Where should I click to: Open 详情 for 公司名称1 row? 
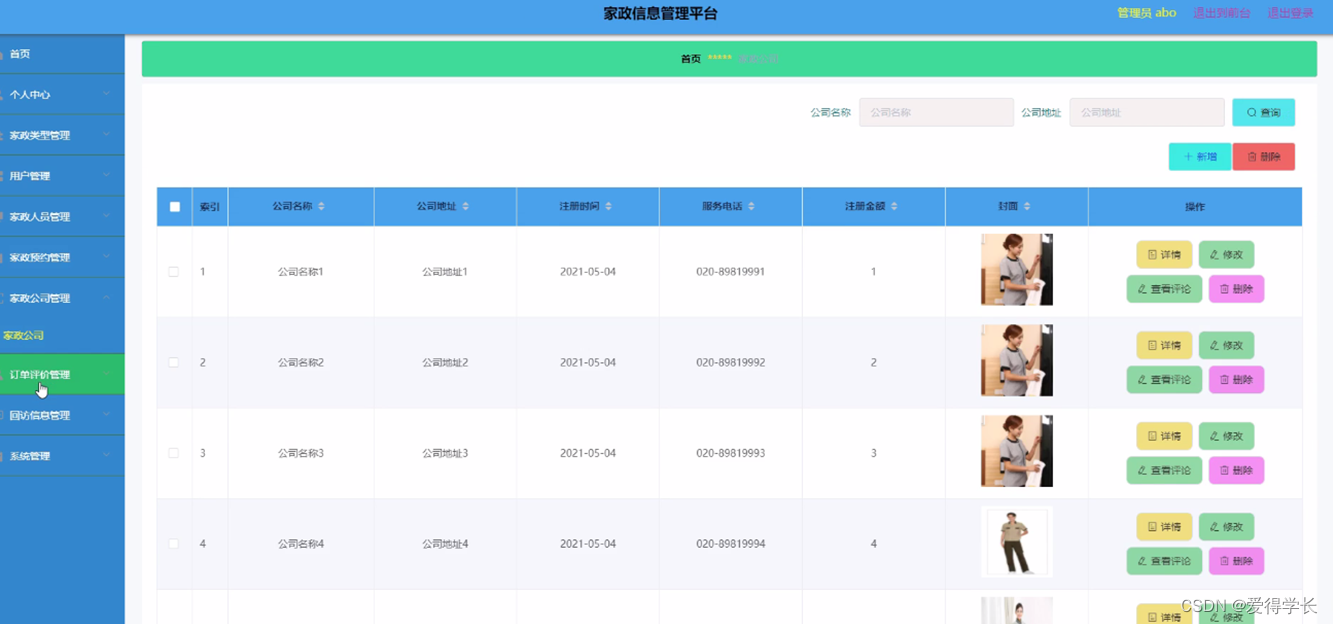tap(1164, 255)
